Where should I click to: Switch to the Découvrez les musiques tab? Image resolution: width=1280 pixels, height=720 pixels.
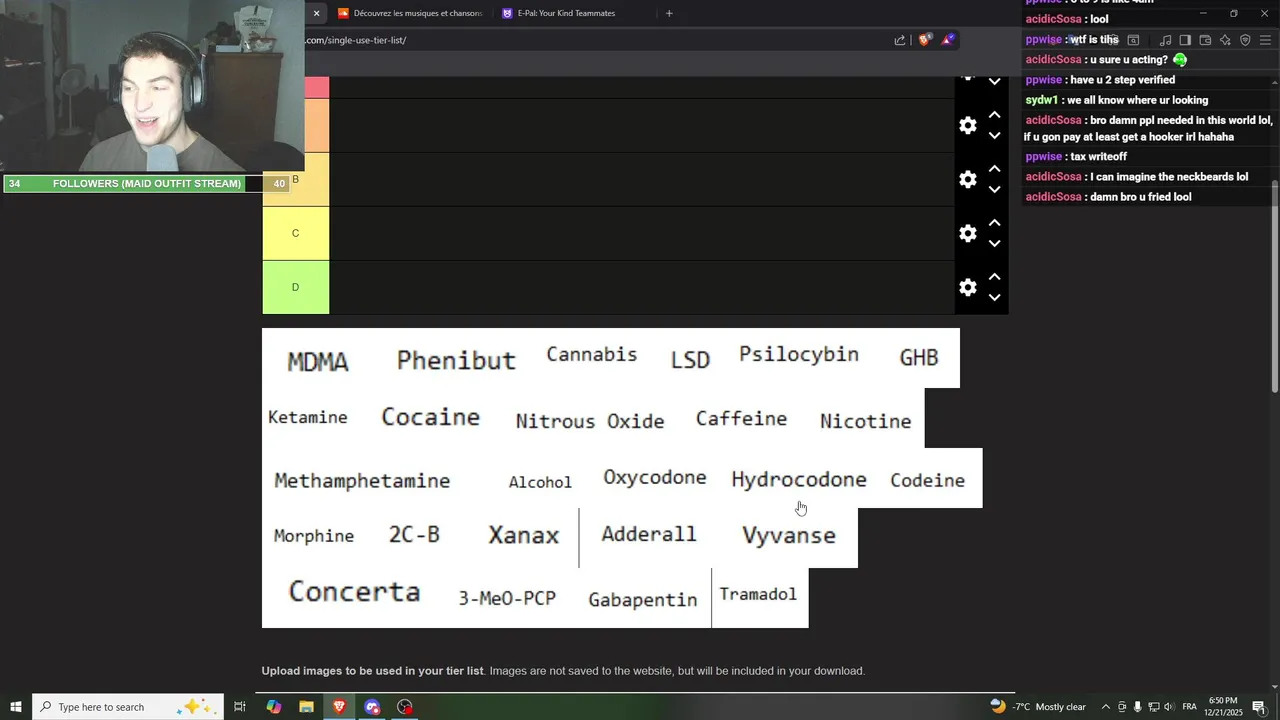pos(410,13)
